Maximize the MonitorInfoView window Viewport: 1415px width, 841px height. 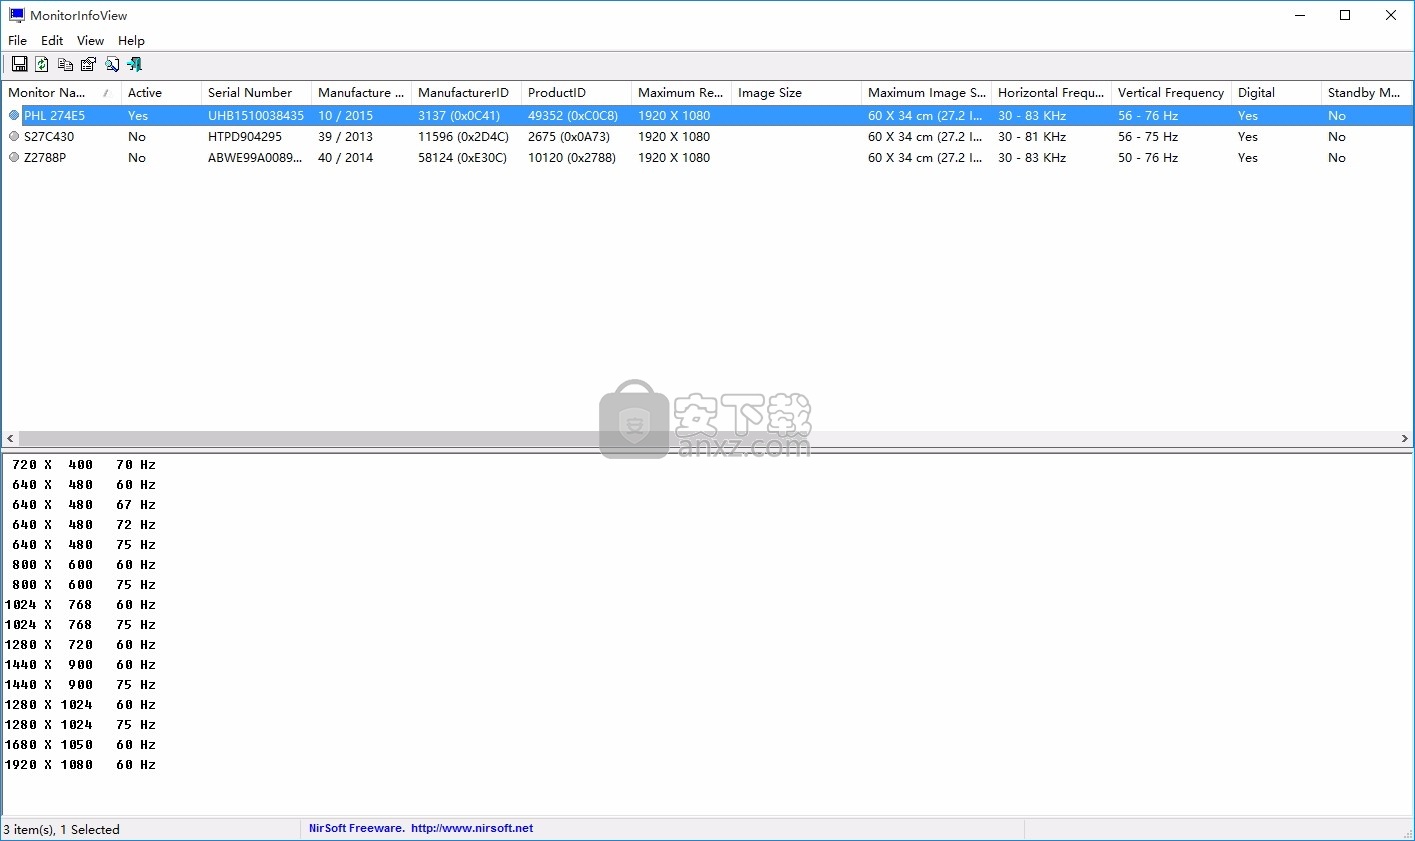tap(1345, 15)
